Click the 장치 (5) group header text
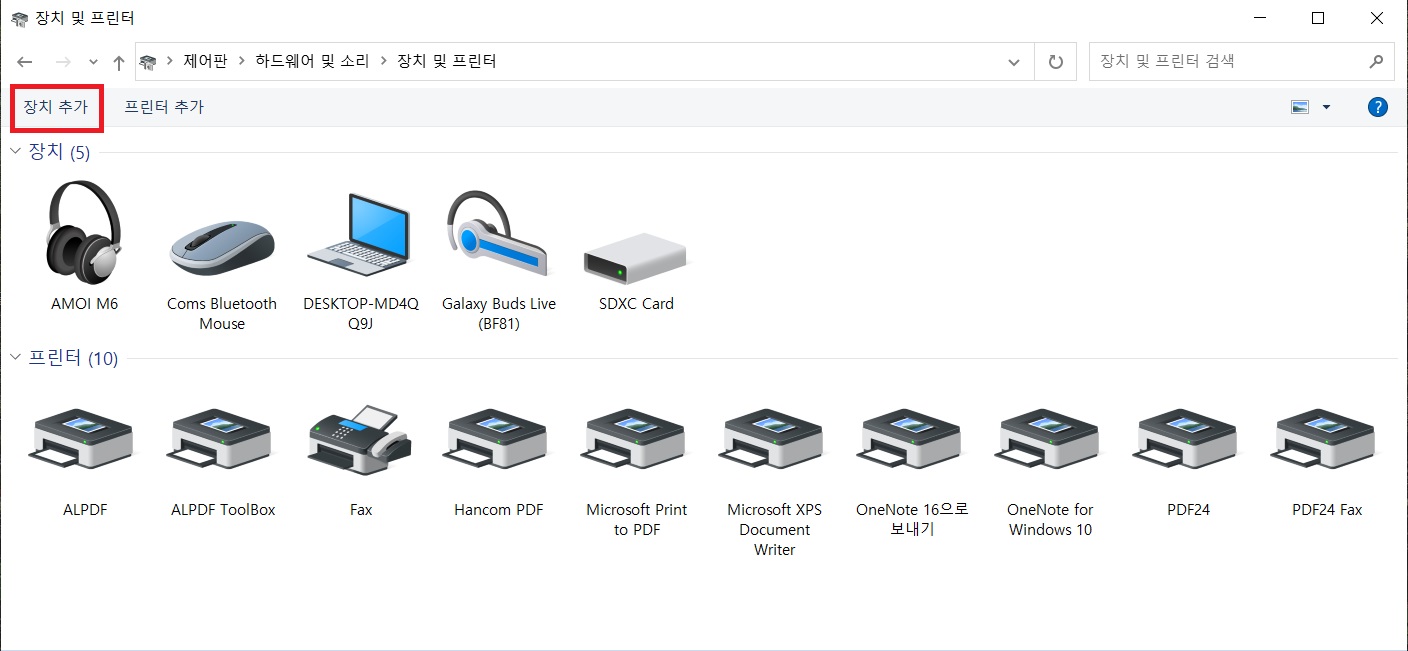 pos(59,152)
